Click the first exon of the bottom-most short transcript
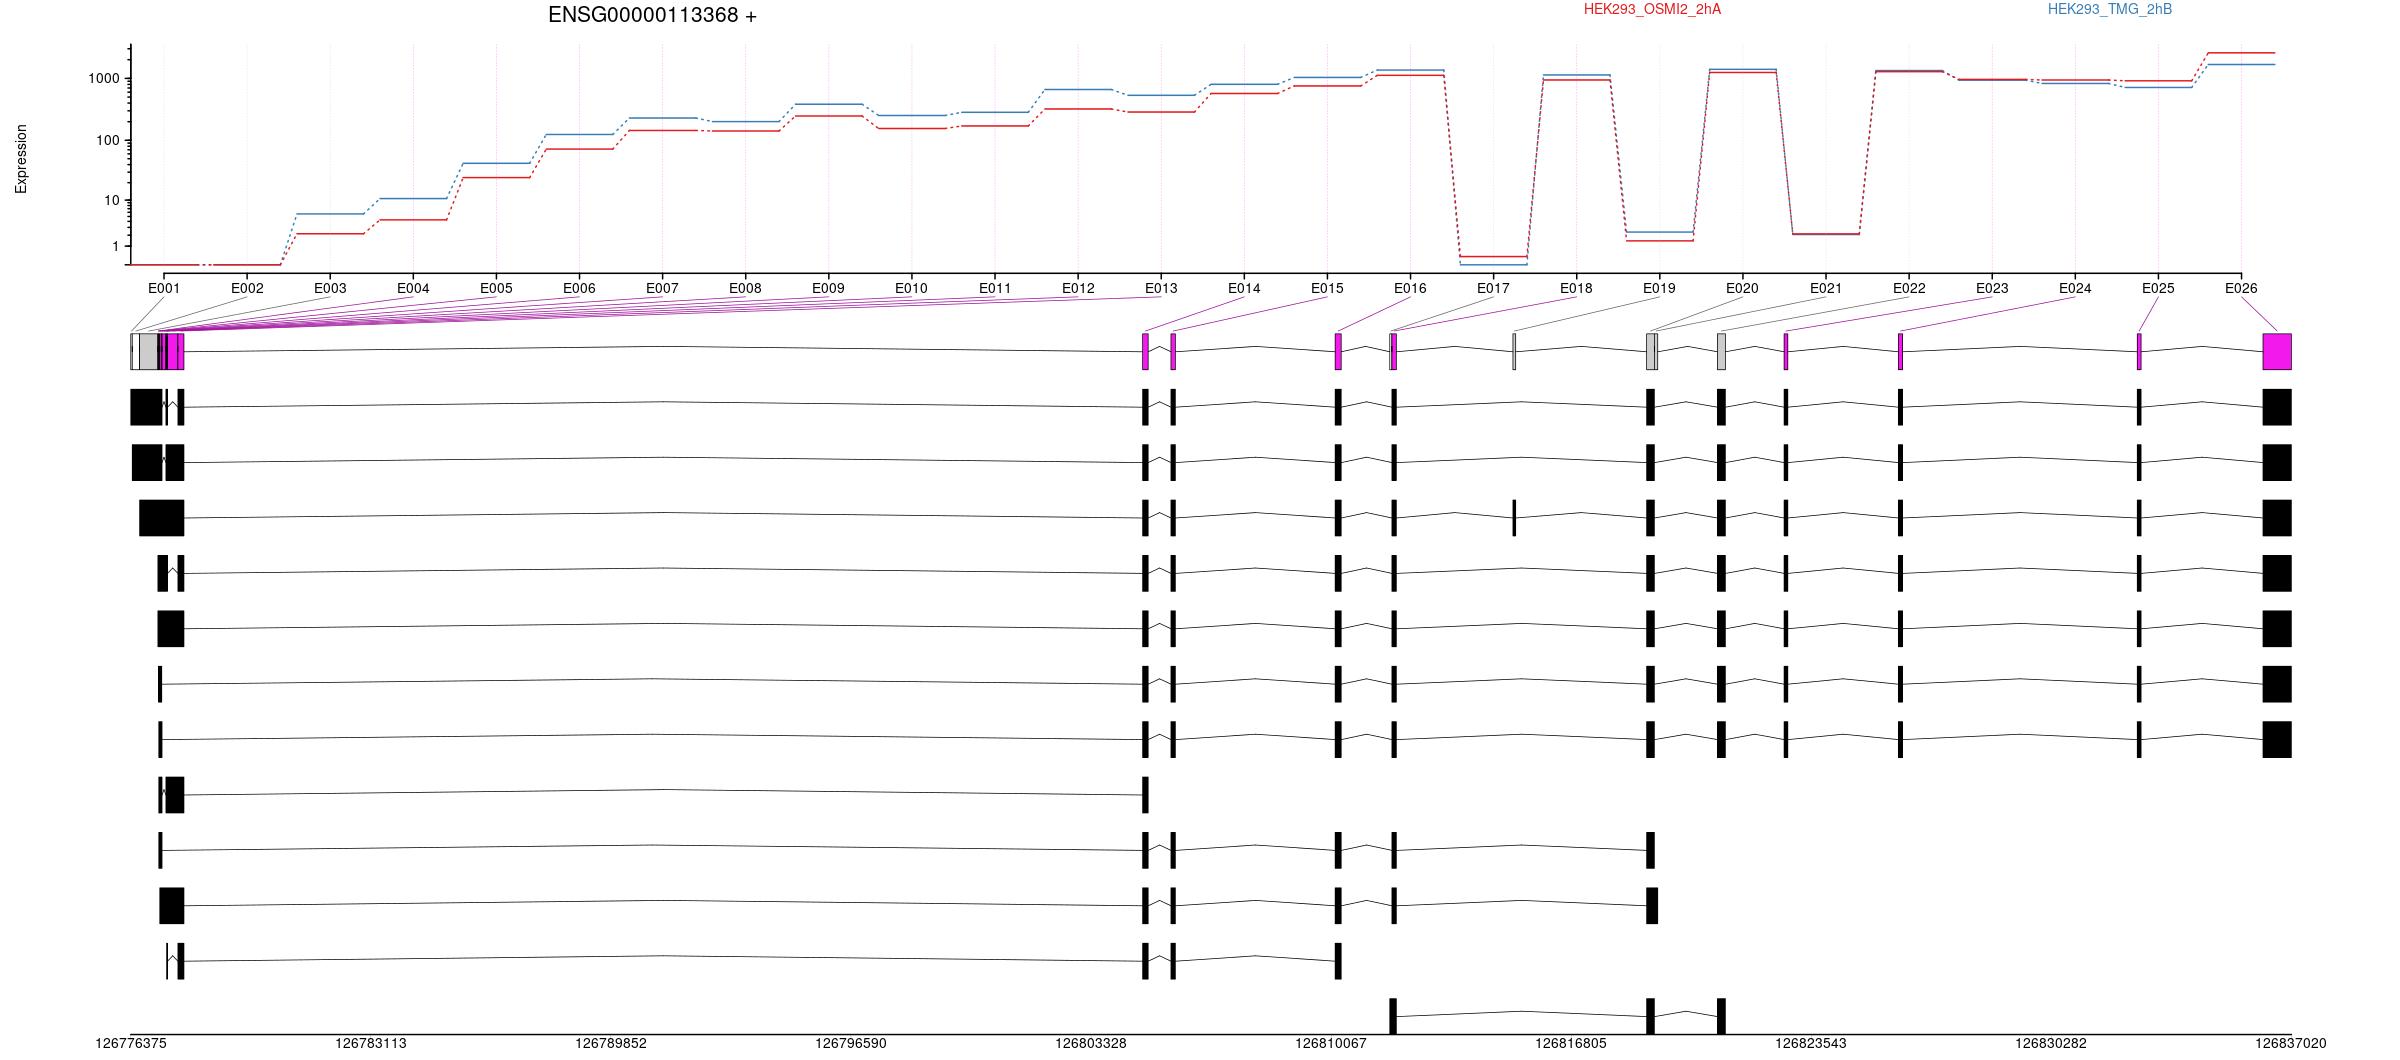The height and width of the screenshot is (1060, 2400). [1393, 1016]
